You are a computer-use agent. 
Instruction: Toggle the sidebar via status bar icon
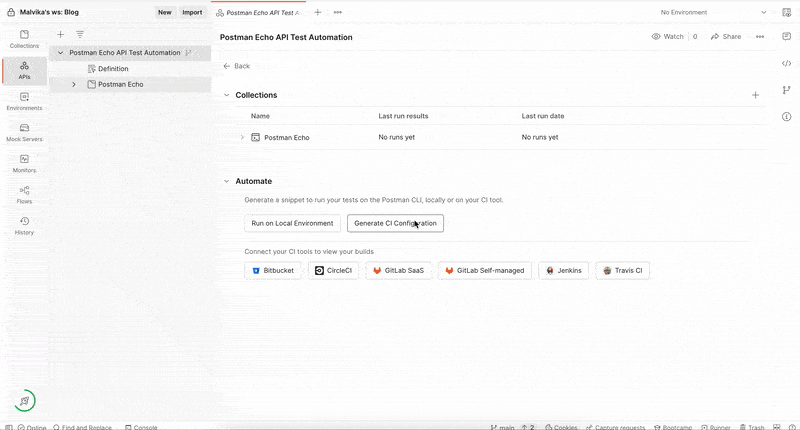pos(9,427)
